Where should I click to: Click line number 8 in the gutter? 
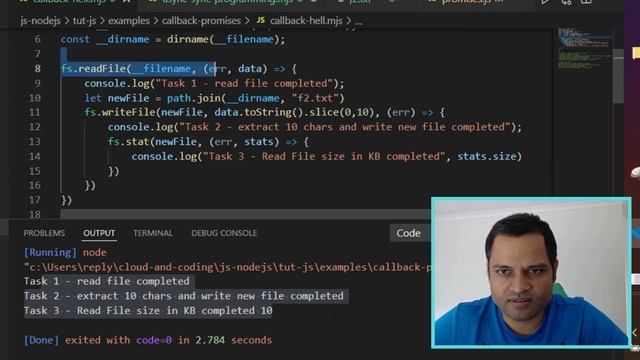point(37,69)
